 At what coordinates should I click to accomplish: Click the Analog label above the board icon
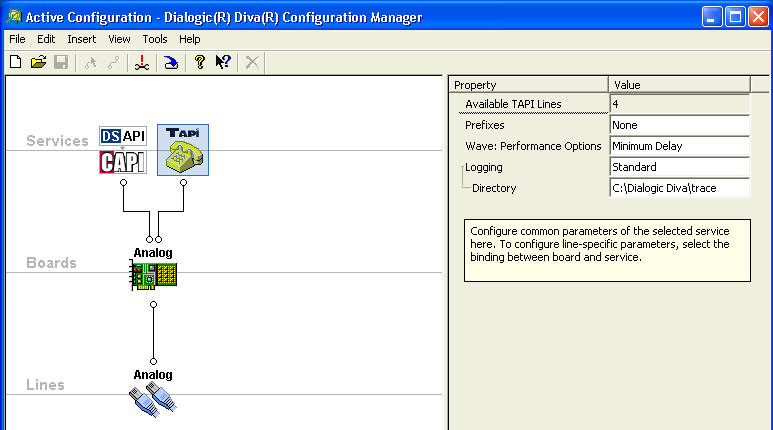[153, 252]
